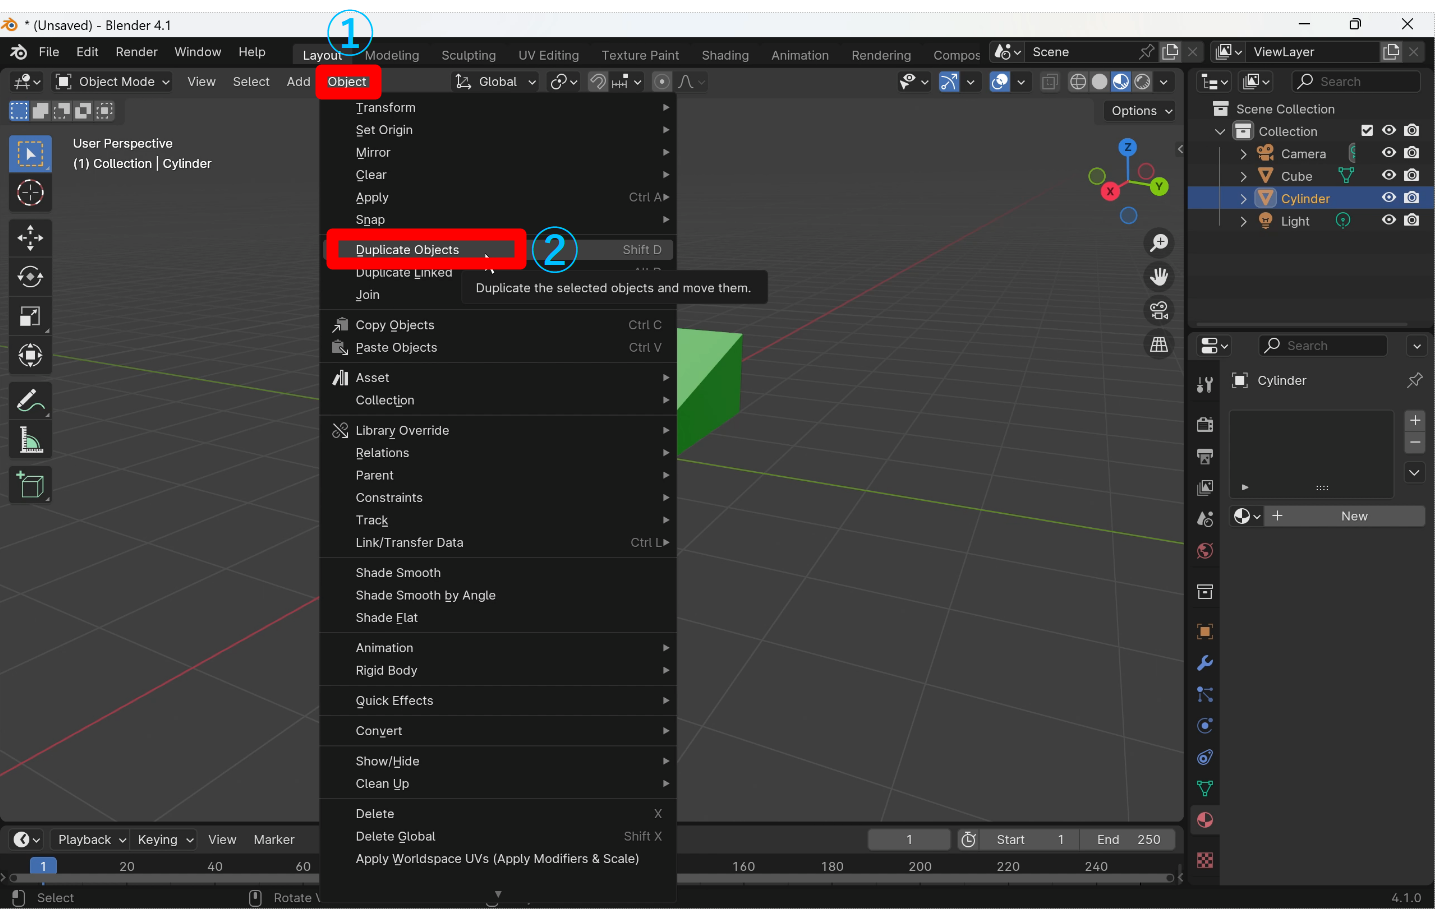Toggle X-ray mode in viewport header
Screen dimensions: 1436x910
pos(1049,82)
